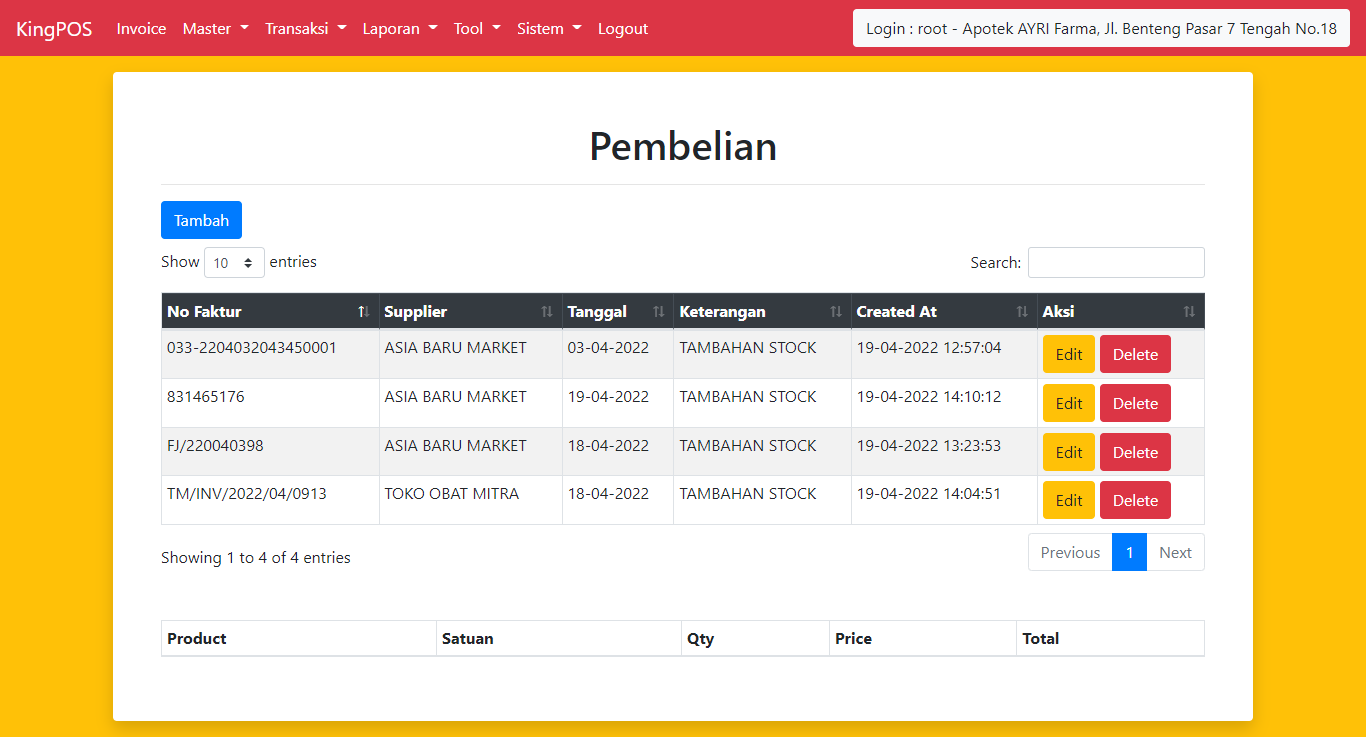Delete the TM/INV/2022/04/0913 purchase

coord(1135,500)
